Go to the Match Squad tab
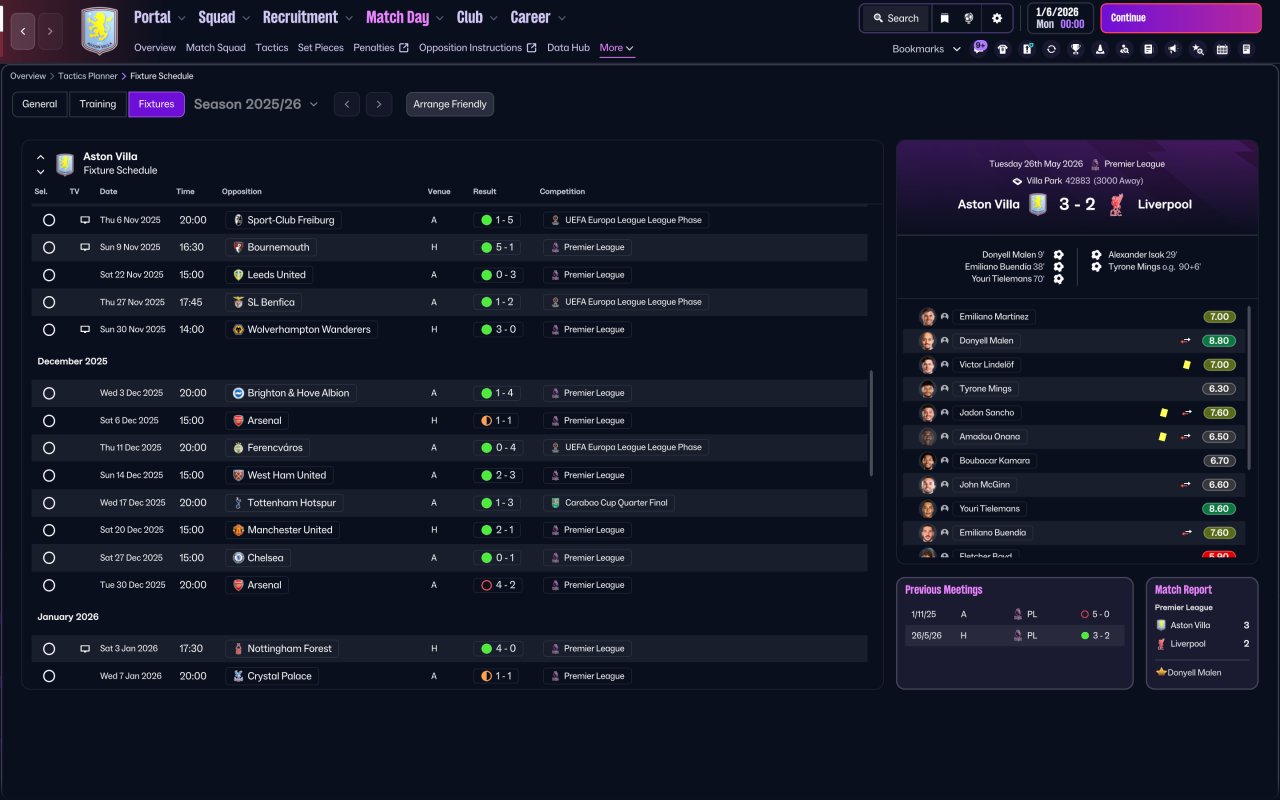 point(215,48)
